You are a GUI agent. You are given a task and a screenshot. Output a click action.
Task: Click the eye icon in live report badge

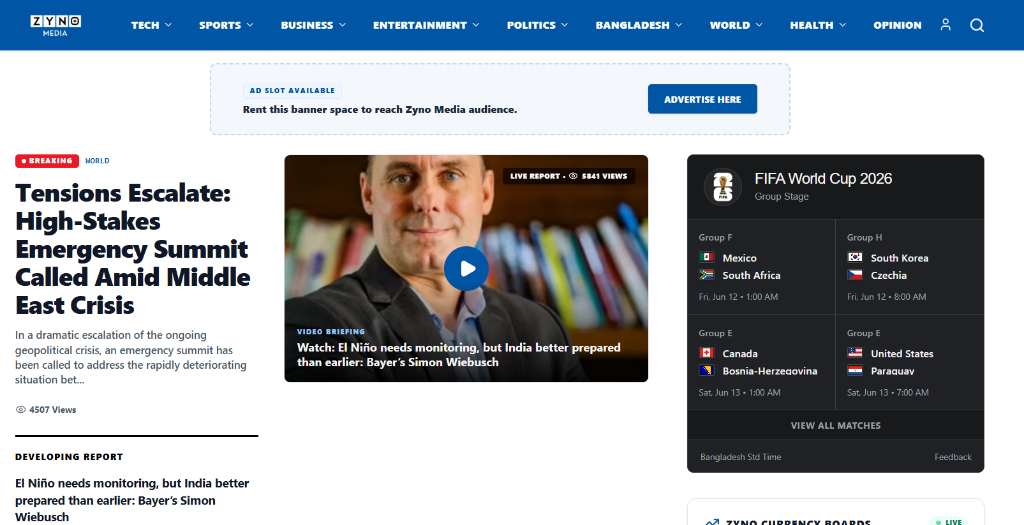[573, 176]
